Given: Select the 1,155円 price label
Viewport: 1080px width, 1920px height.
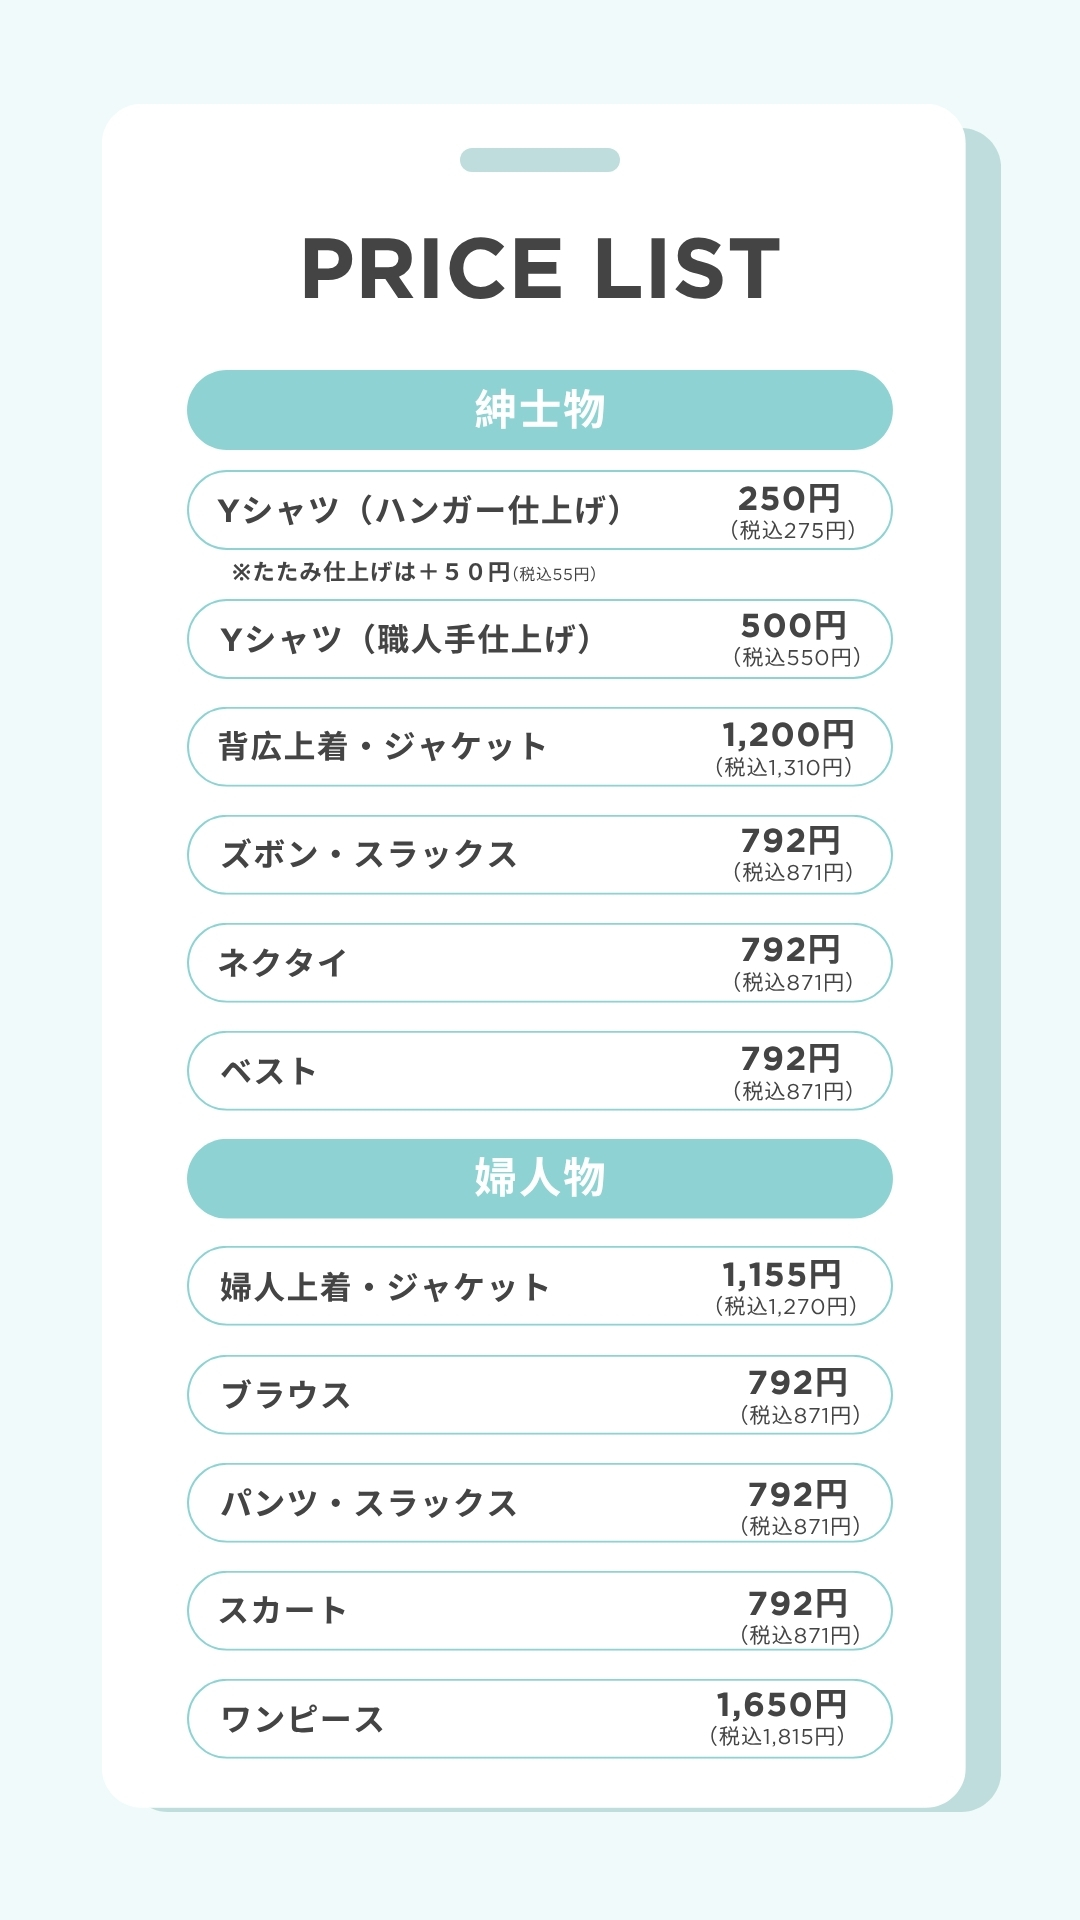Looking at the screenshot, I should [x=782, y=1275].
